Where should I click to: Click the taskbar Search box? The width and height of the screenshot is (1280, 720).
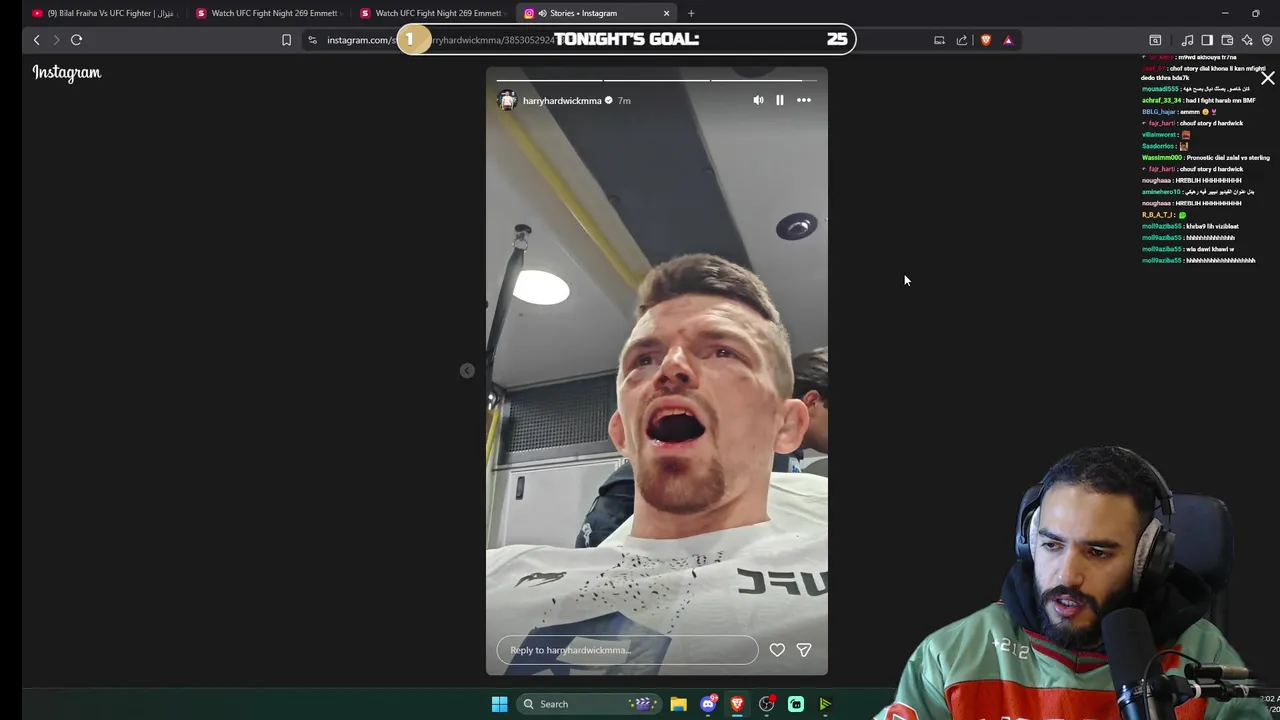(x=590, y=704)
